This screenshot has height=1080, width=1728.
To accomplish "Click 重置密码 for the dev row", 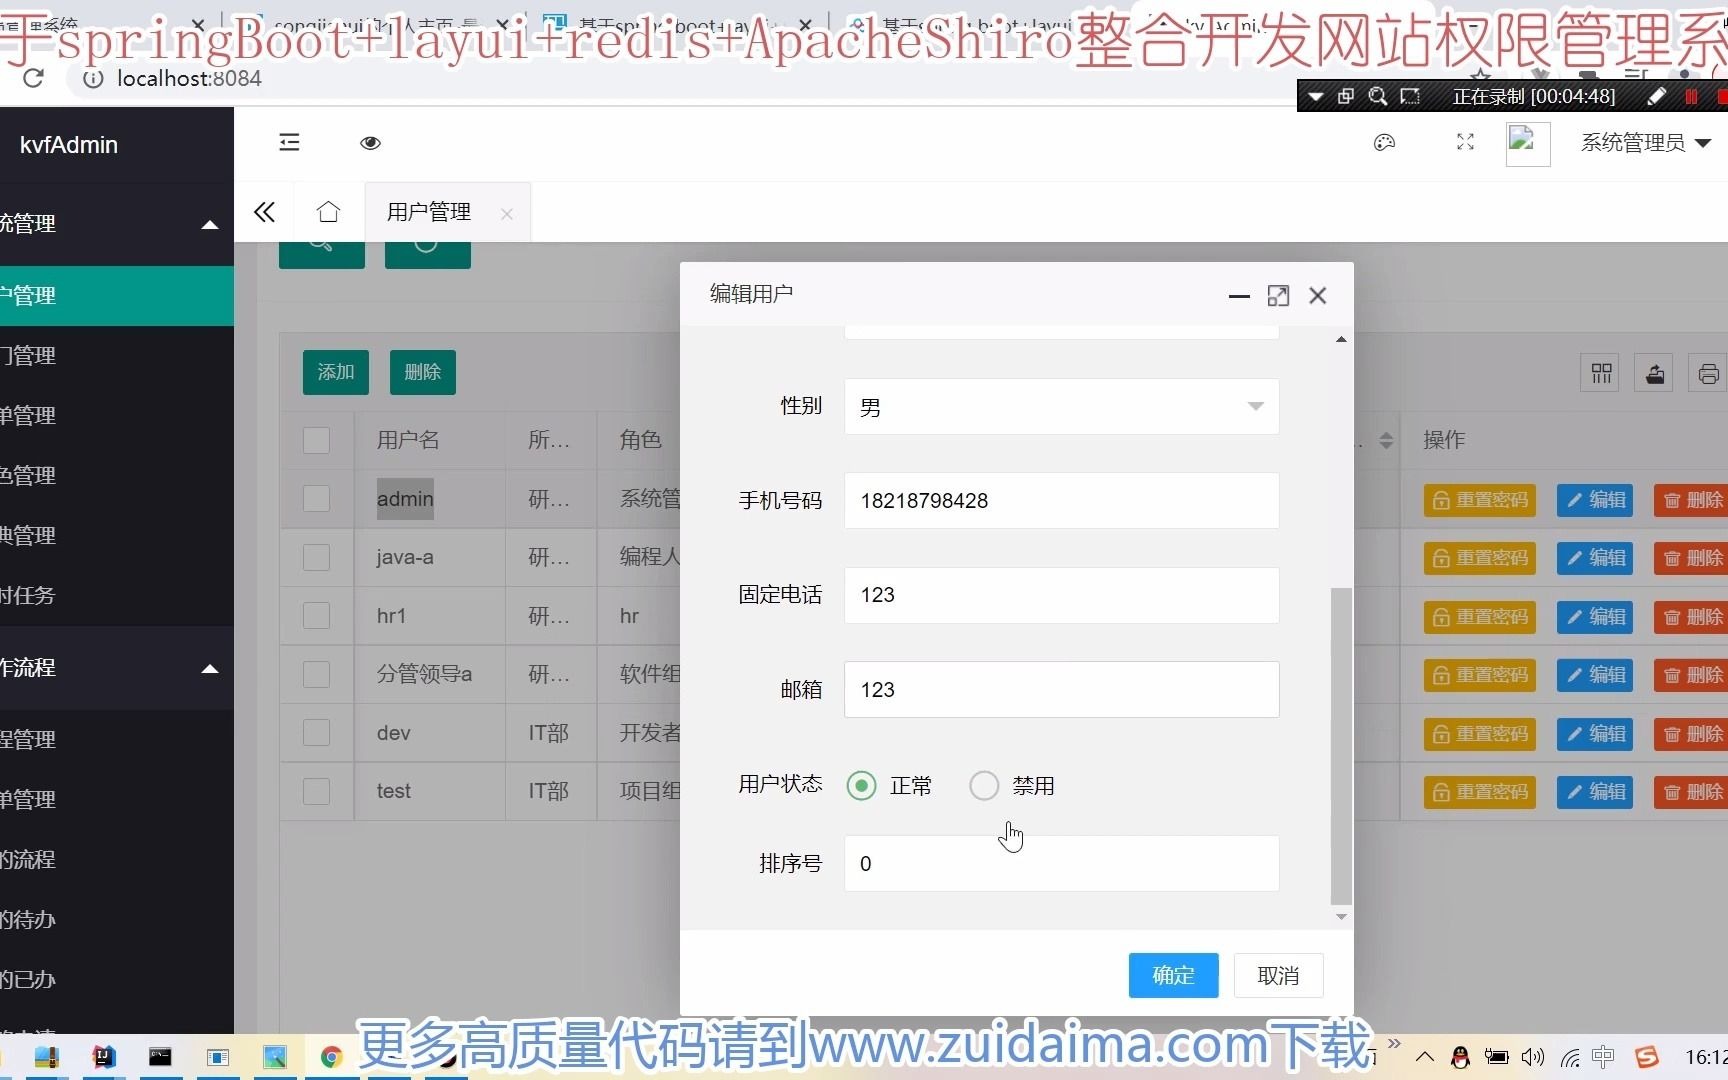I will [x=1479, y=734].
